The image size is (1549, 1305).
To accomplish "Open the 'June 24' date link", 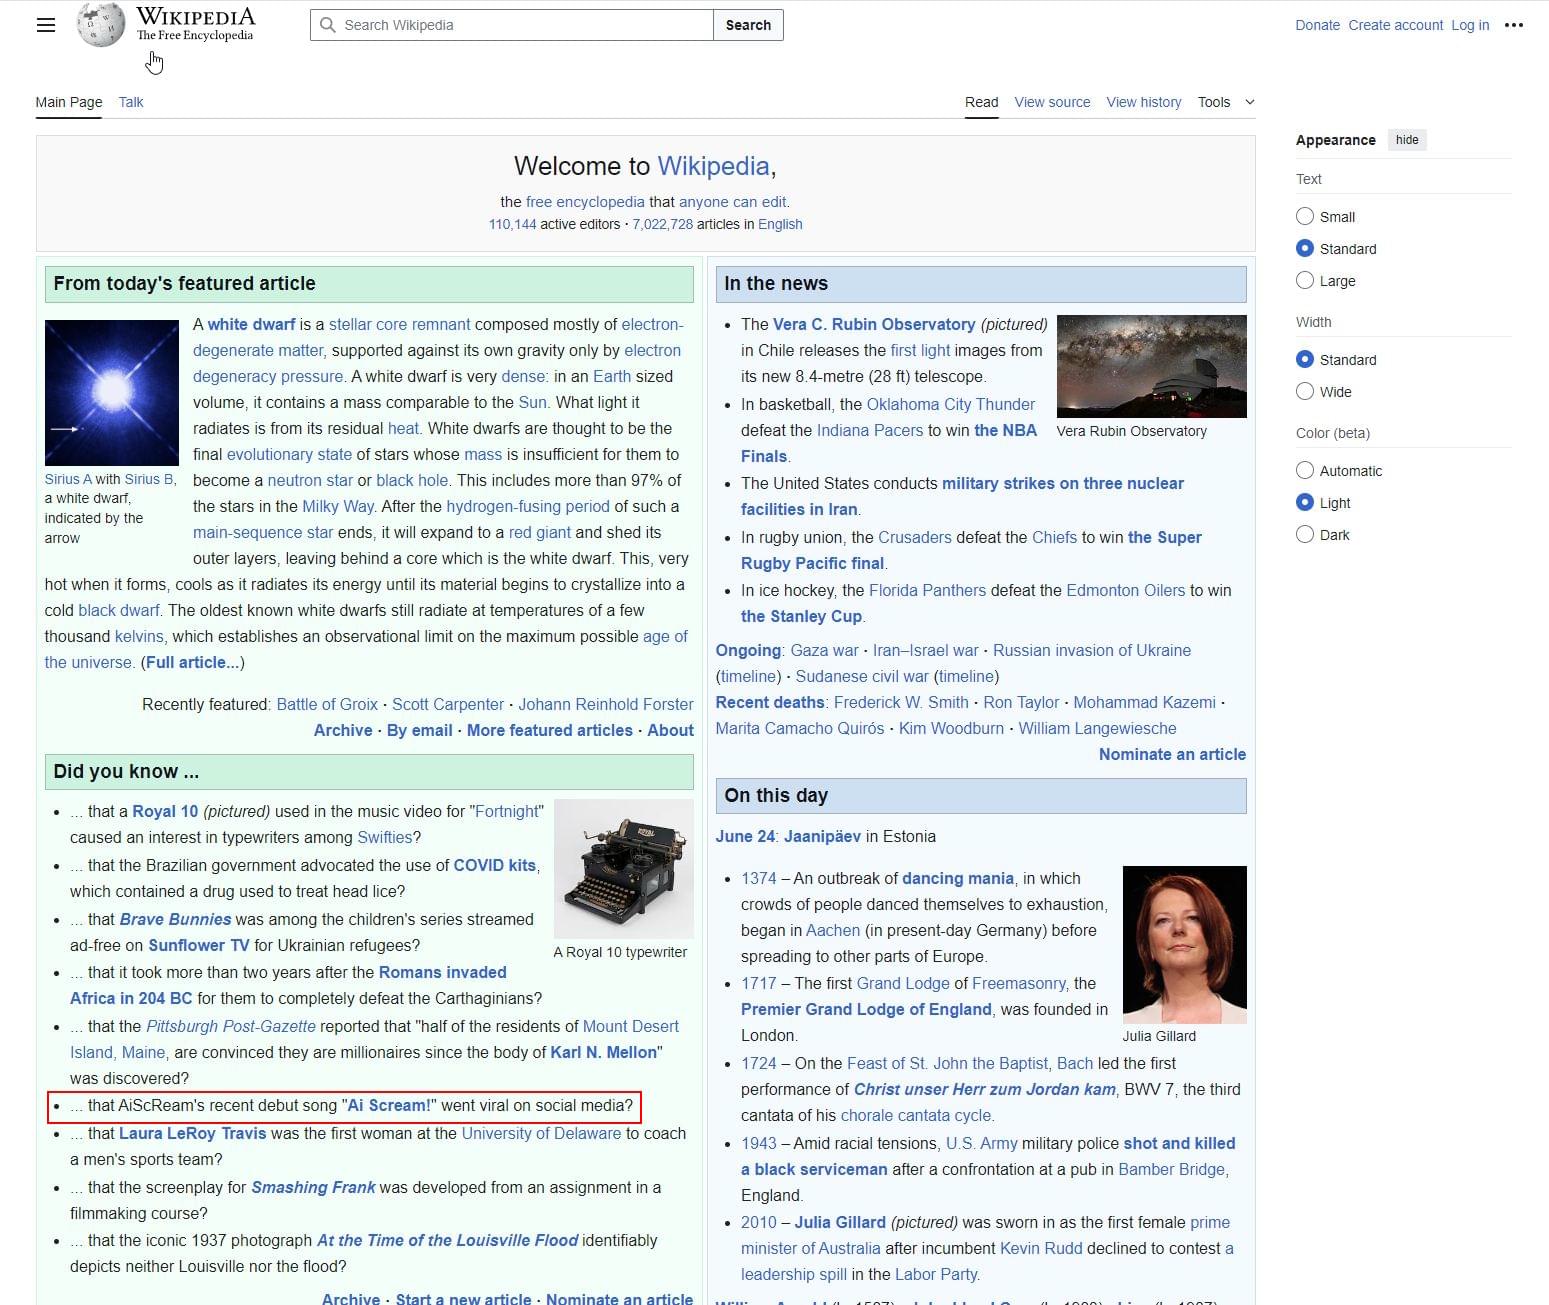I will tap(745, 836).
